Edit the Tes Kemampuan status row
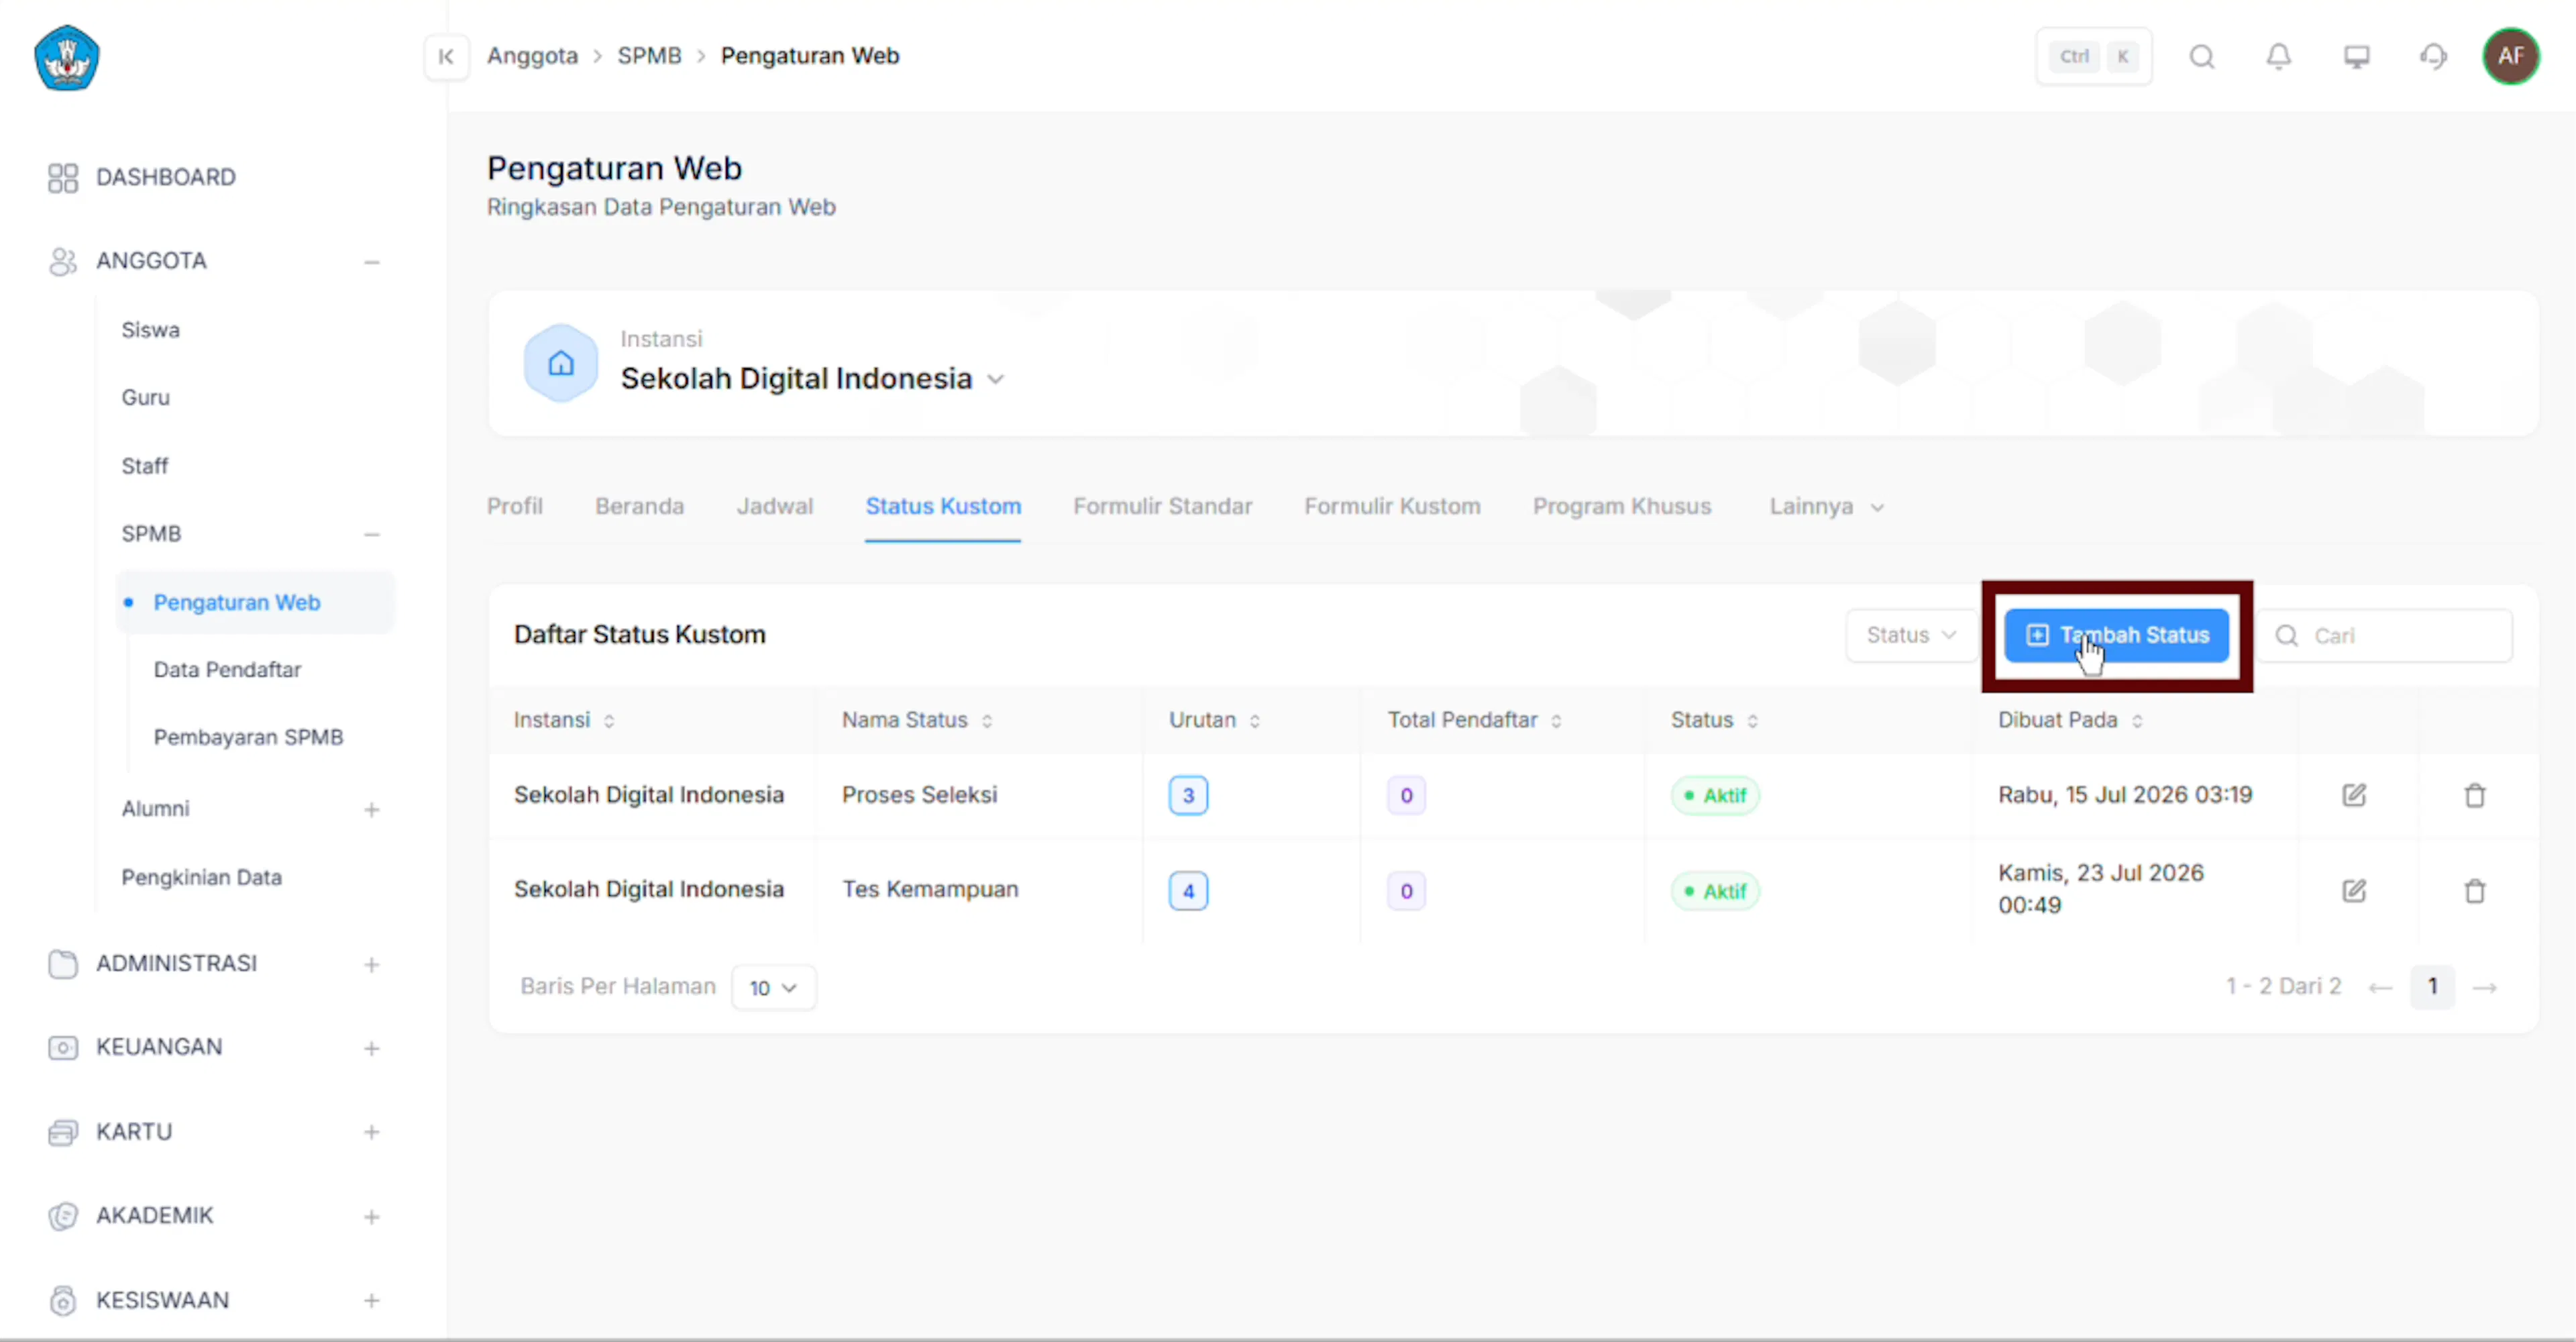Viewport: 2576px width, 1342px height. click(x=2353, y=890)
